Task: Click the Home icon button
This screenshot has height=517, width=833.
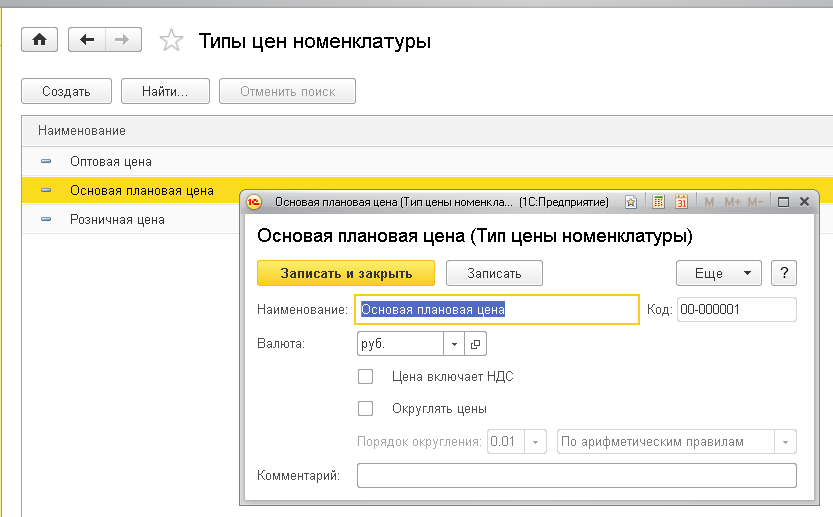Action: click(40, 40)
